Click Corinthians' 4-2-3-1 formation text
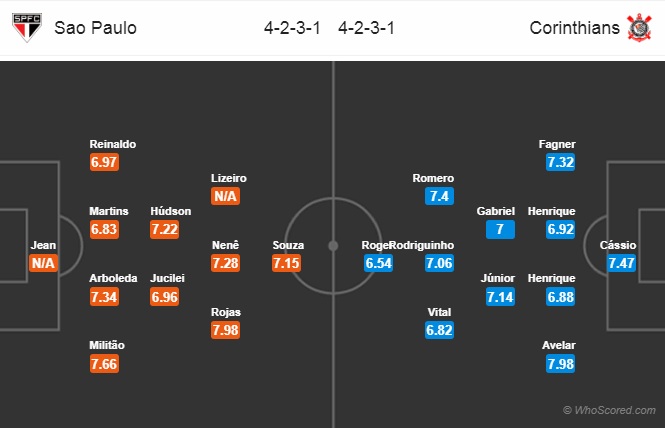 click(x=366, y=28)
